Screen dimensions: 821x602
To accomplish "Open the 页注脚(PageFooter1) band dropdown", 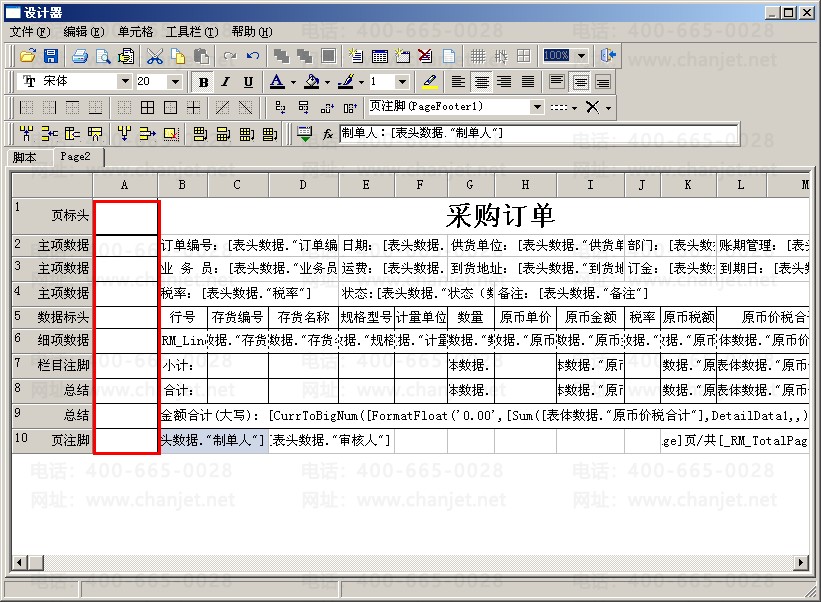I will click(537, 107).
